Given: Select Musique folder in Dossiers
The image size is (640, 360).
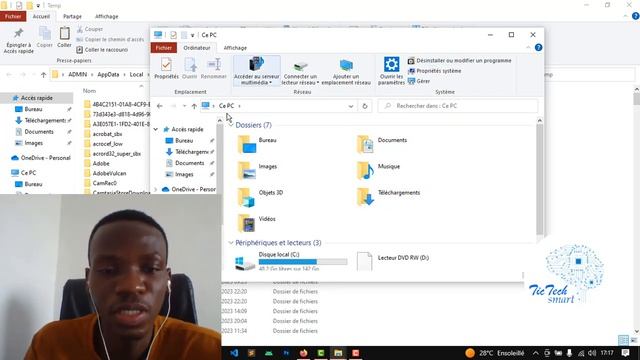Looking at the screenshot, I should point(378,170).
